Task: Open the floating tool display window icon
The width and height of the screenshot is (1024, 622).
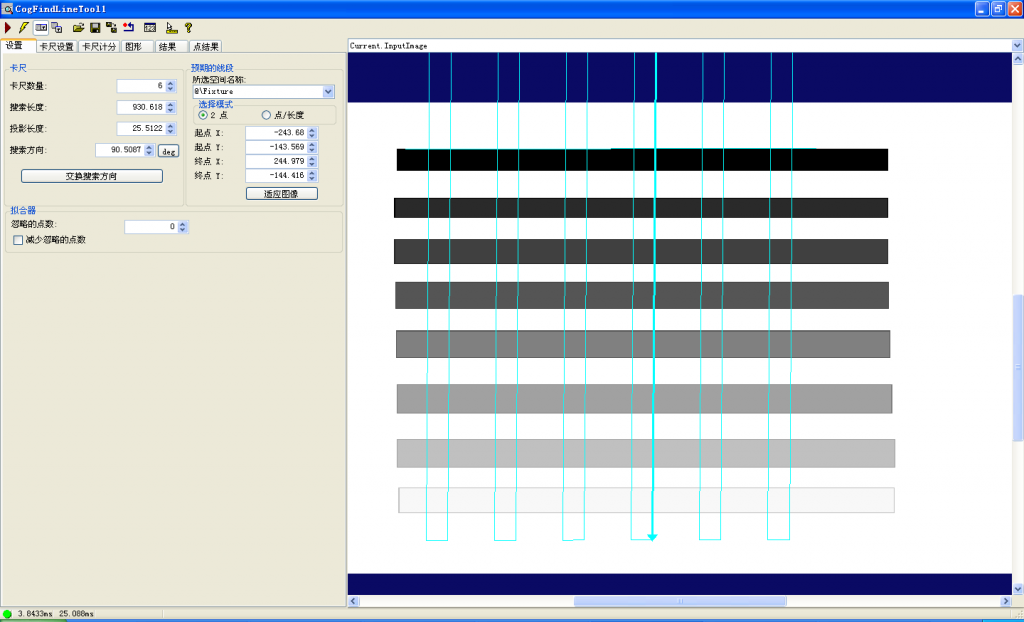Action: click(57, 27)
